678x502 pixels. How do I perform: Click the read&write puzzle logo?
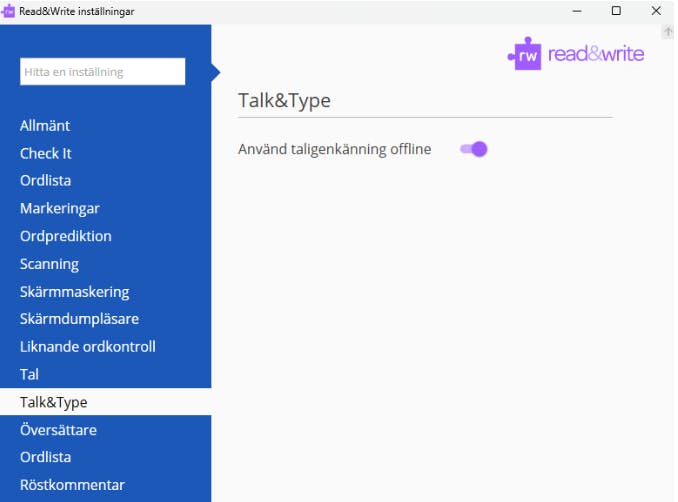[x=576, y=54]
